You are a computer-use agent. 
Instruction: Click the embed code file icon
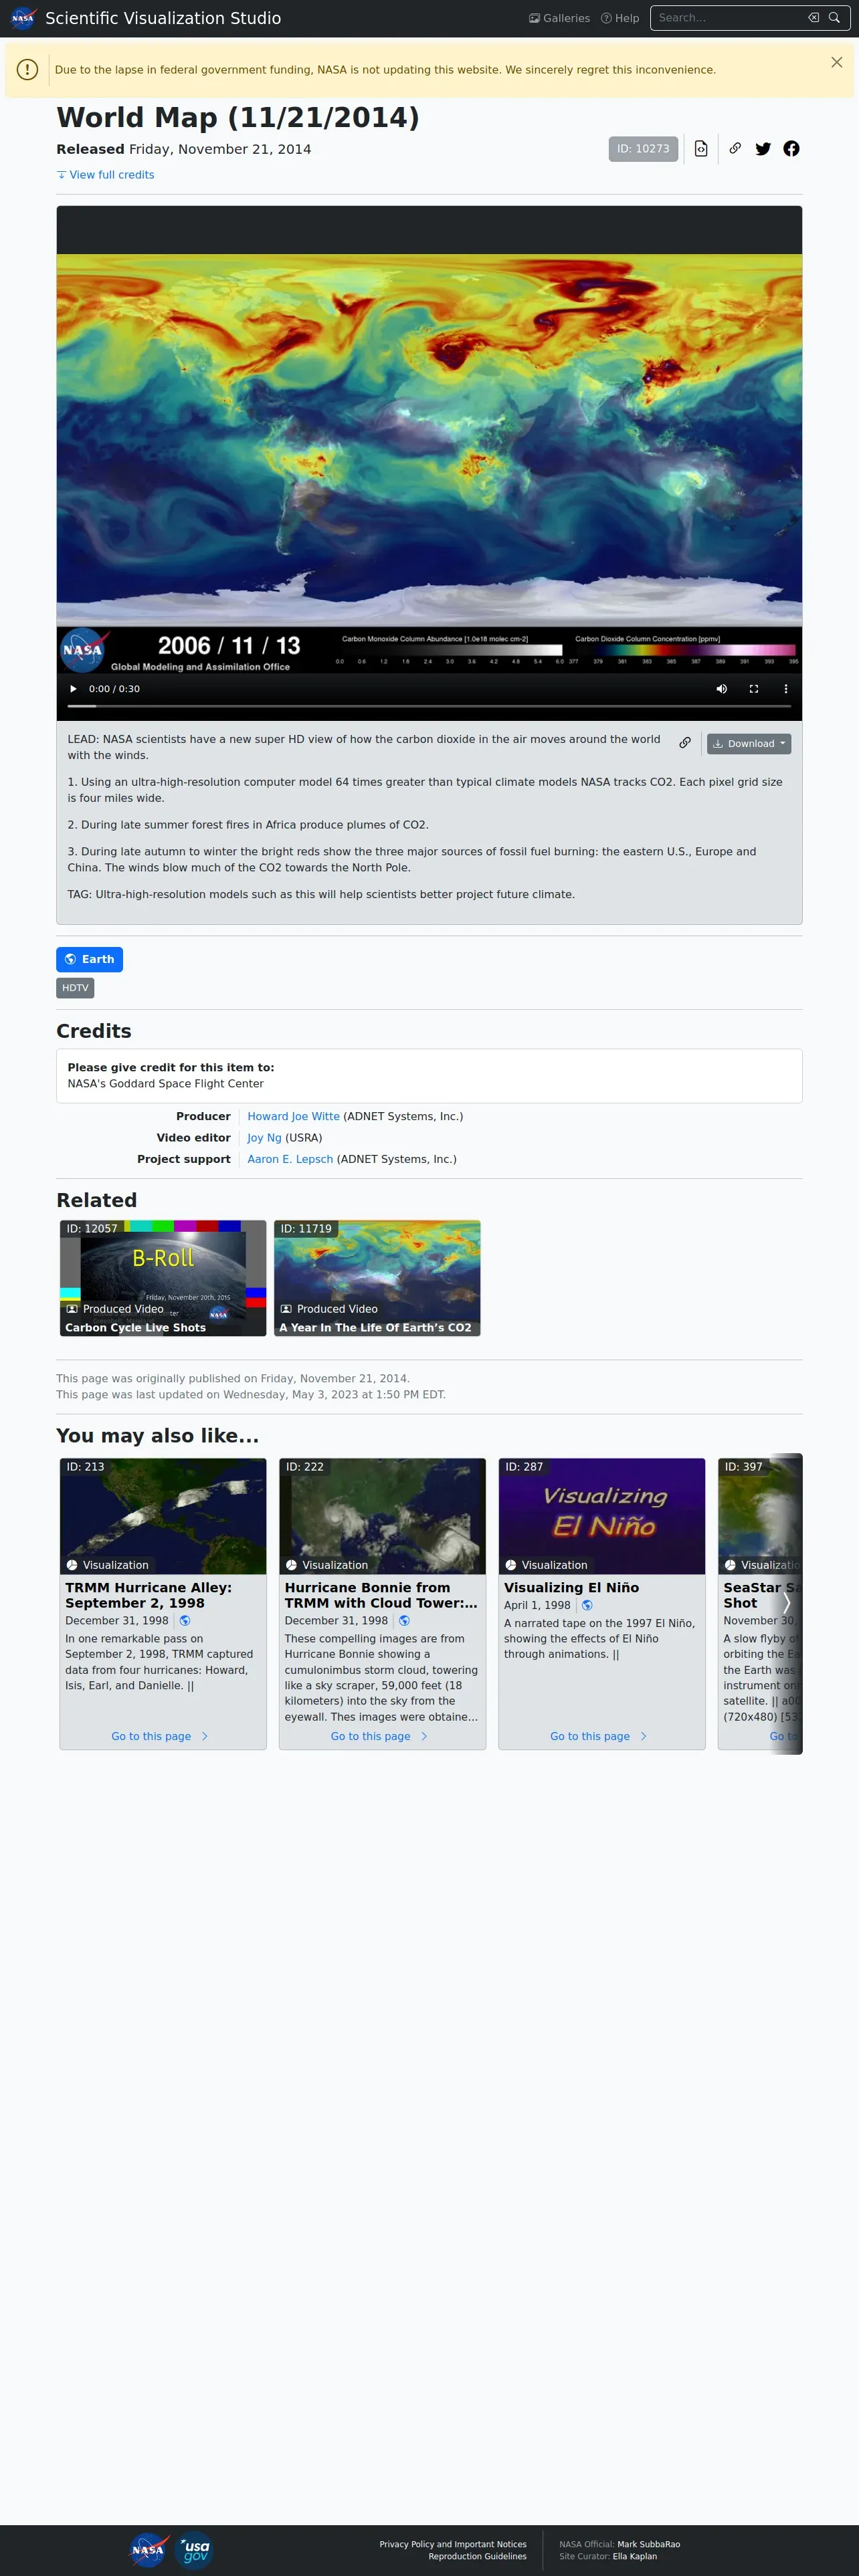[x=701, y=149]
